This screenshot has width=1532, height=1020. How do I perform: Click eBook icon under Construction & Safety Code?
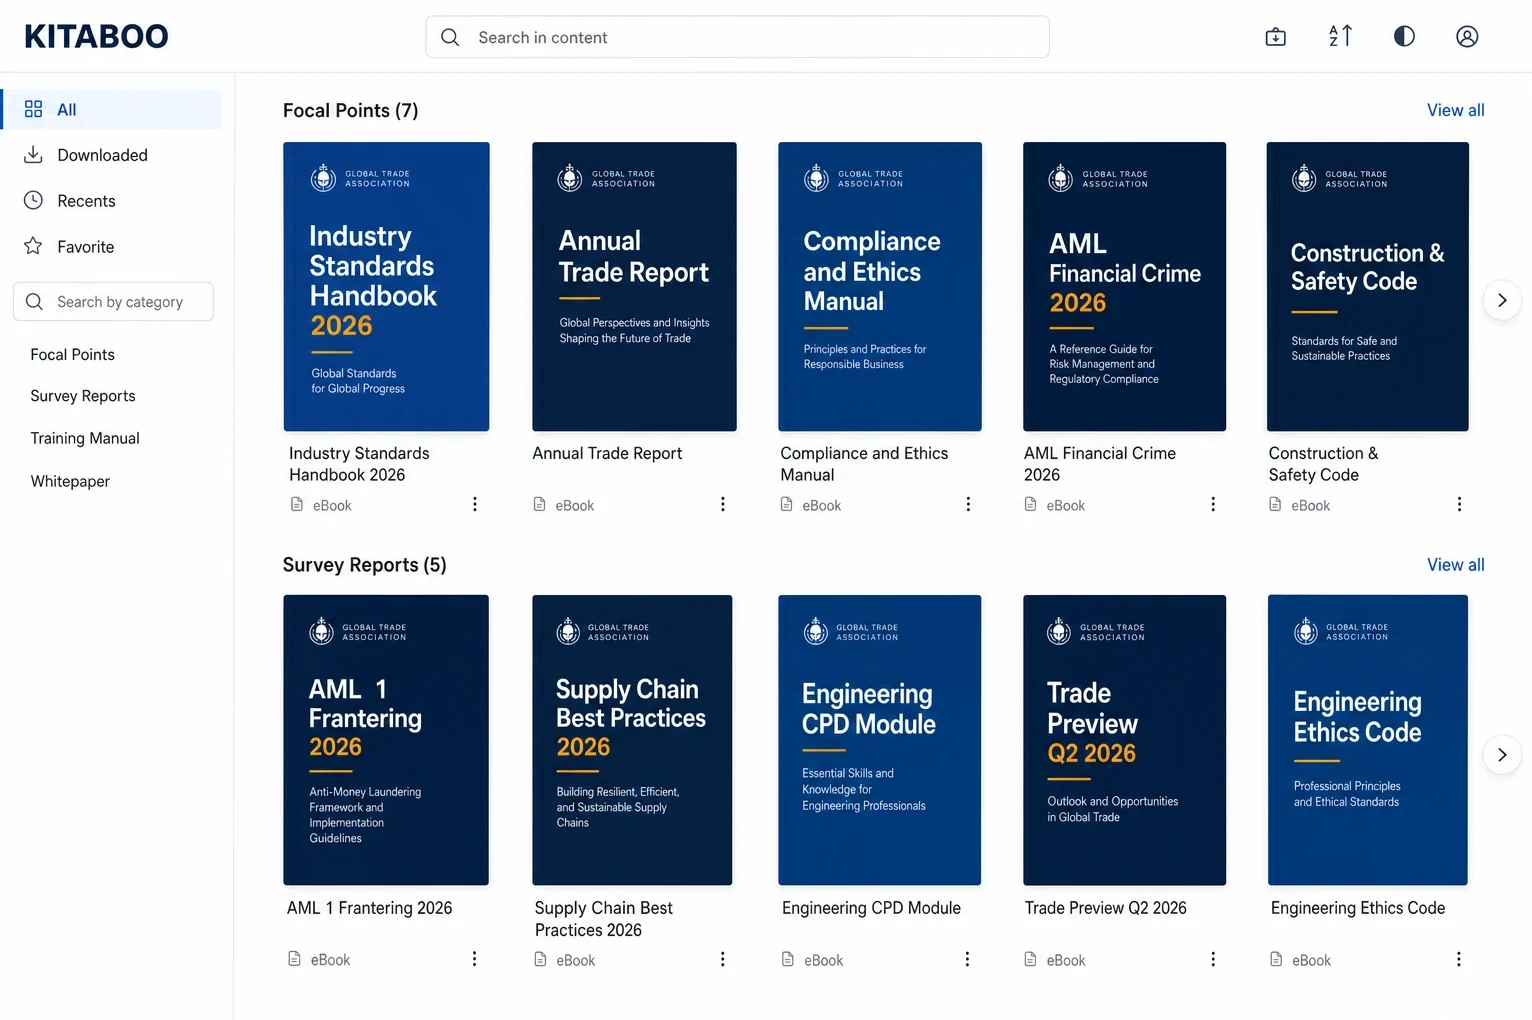click(1275, 504)
